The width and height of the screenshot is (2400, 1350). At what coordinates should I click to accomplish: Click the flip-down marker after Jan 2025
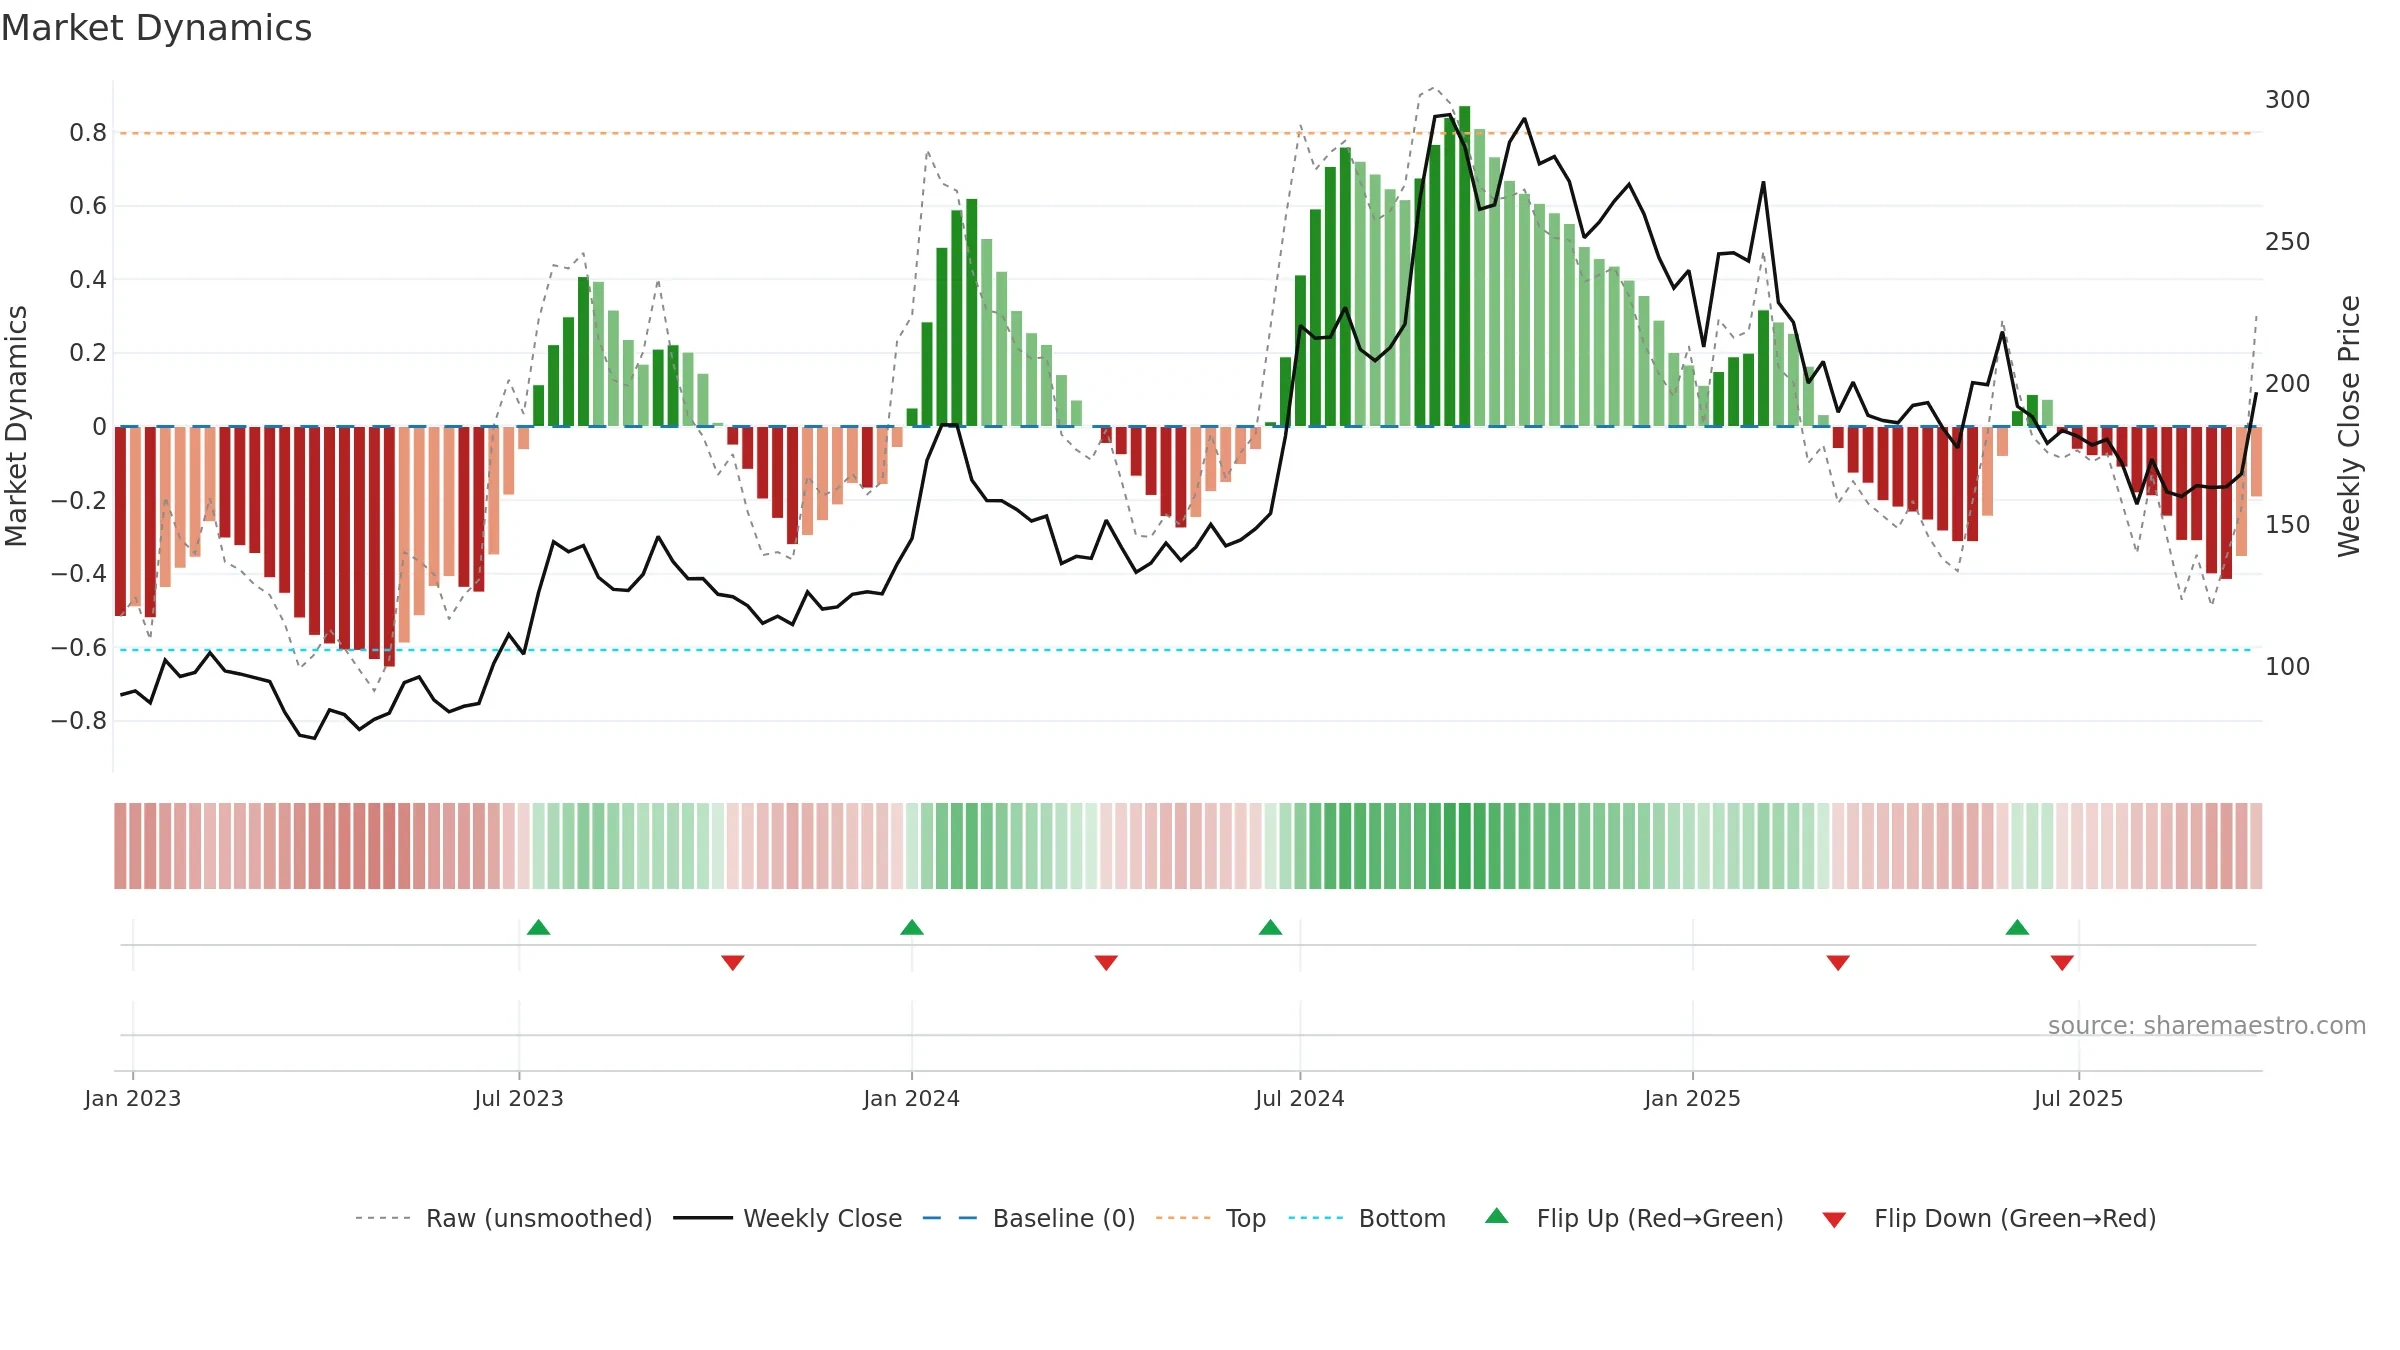click(1838, 962)
